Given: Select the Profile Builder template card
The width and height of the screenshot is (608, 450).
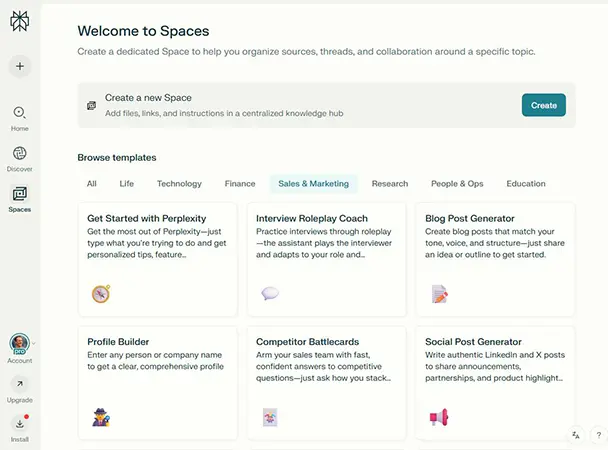Looking at the screenshot, I should pyautogui.click(x=158, y=383).
